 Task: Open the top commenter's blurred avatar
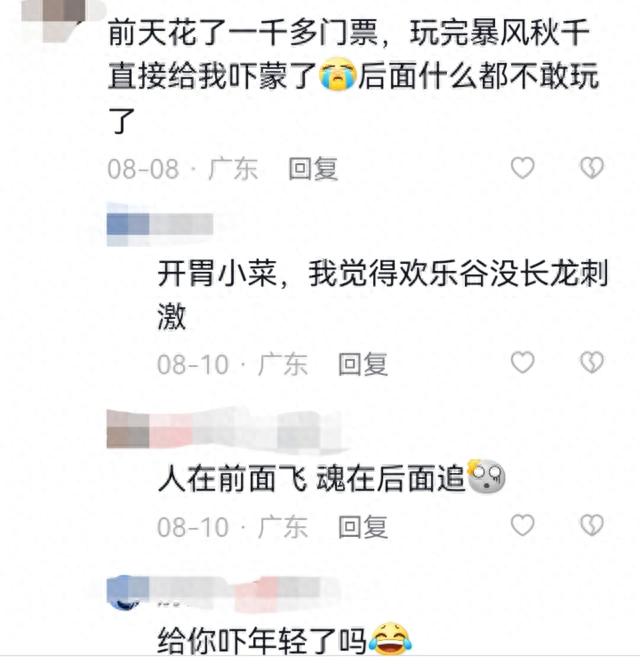(x=64, y=19)
